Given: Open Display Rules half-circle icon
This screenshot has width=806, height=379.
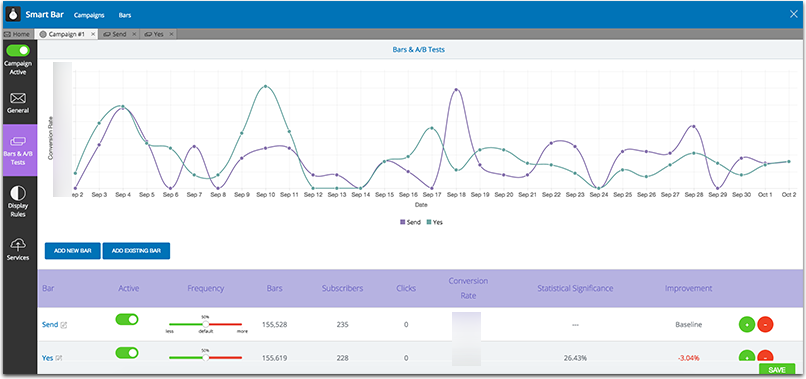Looking at the screenshot, I should 18,193.
